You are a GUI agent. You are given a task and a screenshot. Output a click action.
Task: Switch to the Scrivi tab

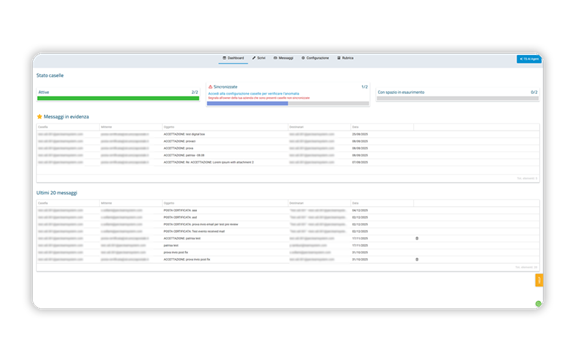coord(259,58)
